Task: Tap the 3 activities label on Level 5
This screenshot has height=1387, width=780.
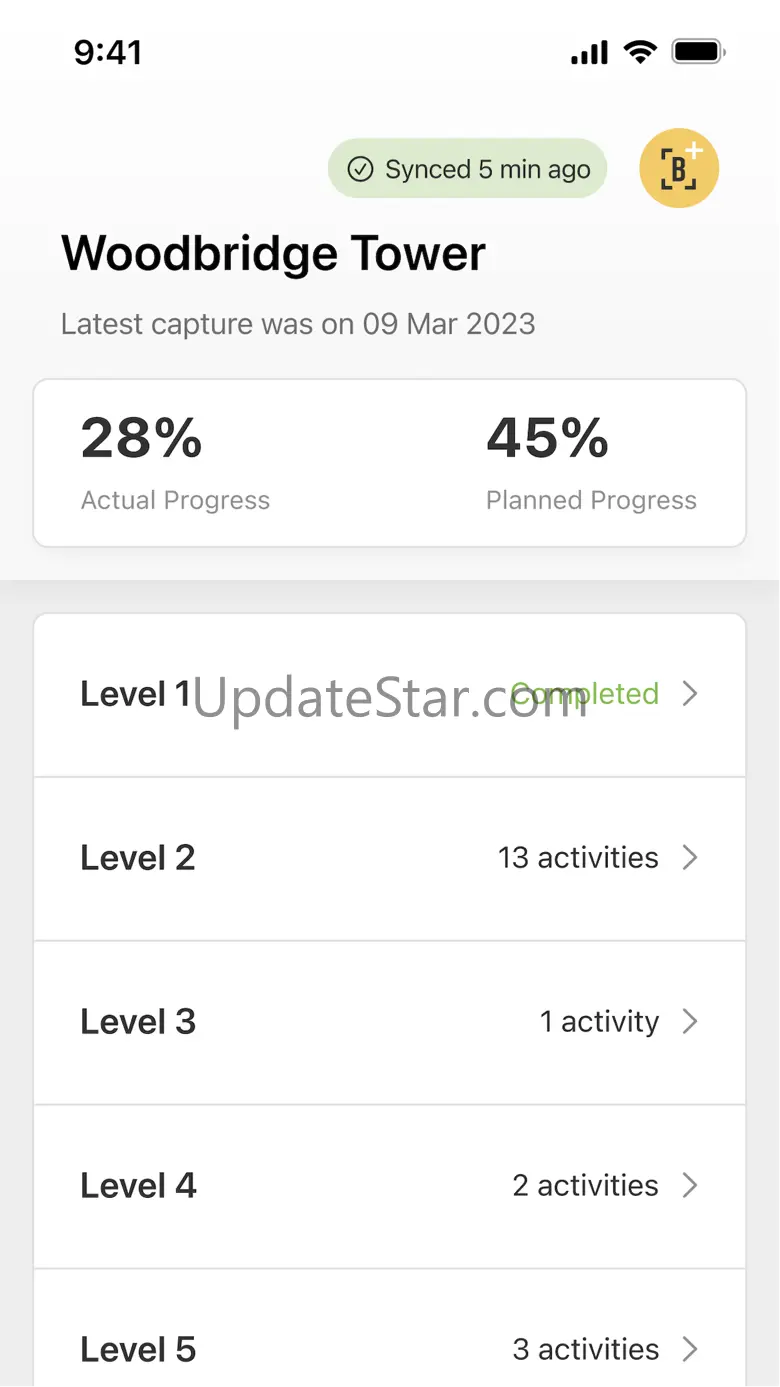Action: [585, 1350]
